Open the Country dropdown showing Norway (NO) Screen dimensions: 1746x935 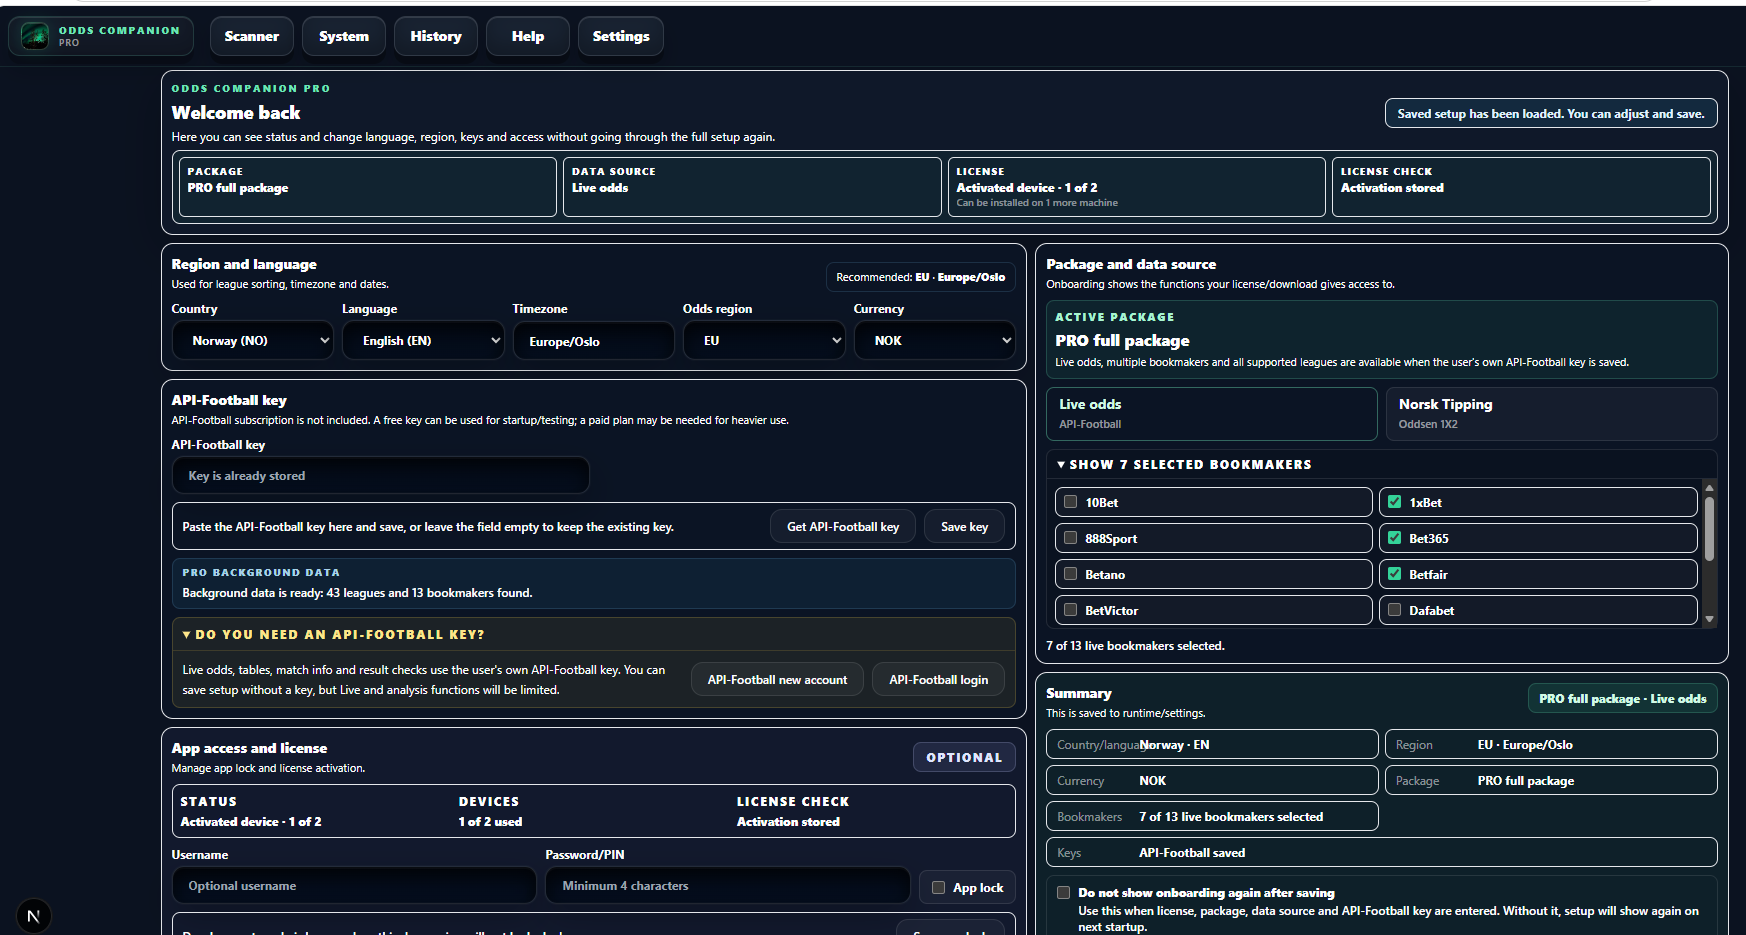coord(253,341)
